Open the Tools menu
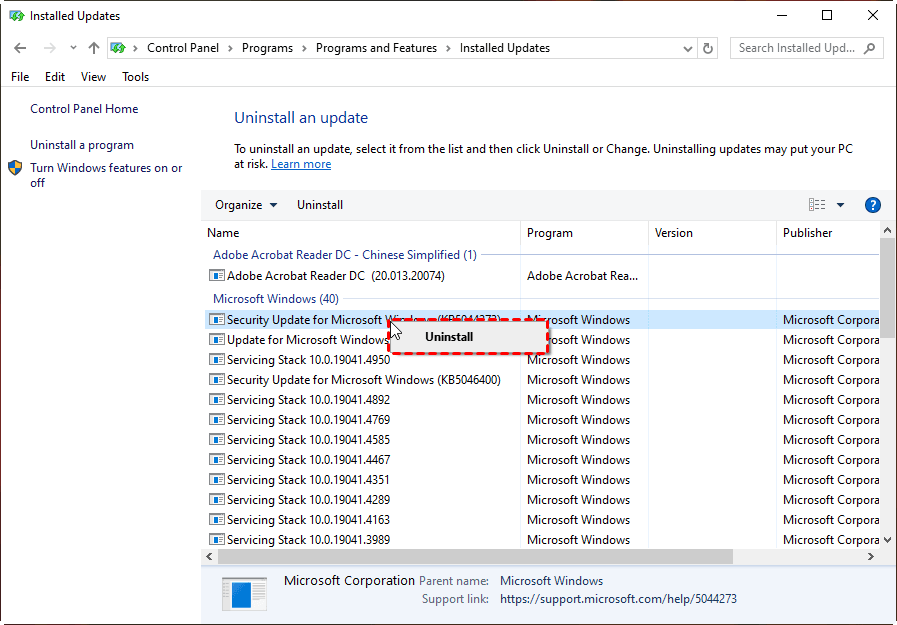 click(x=136, y=77)
